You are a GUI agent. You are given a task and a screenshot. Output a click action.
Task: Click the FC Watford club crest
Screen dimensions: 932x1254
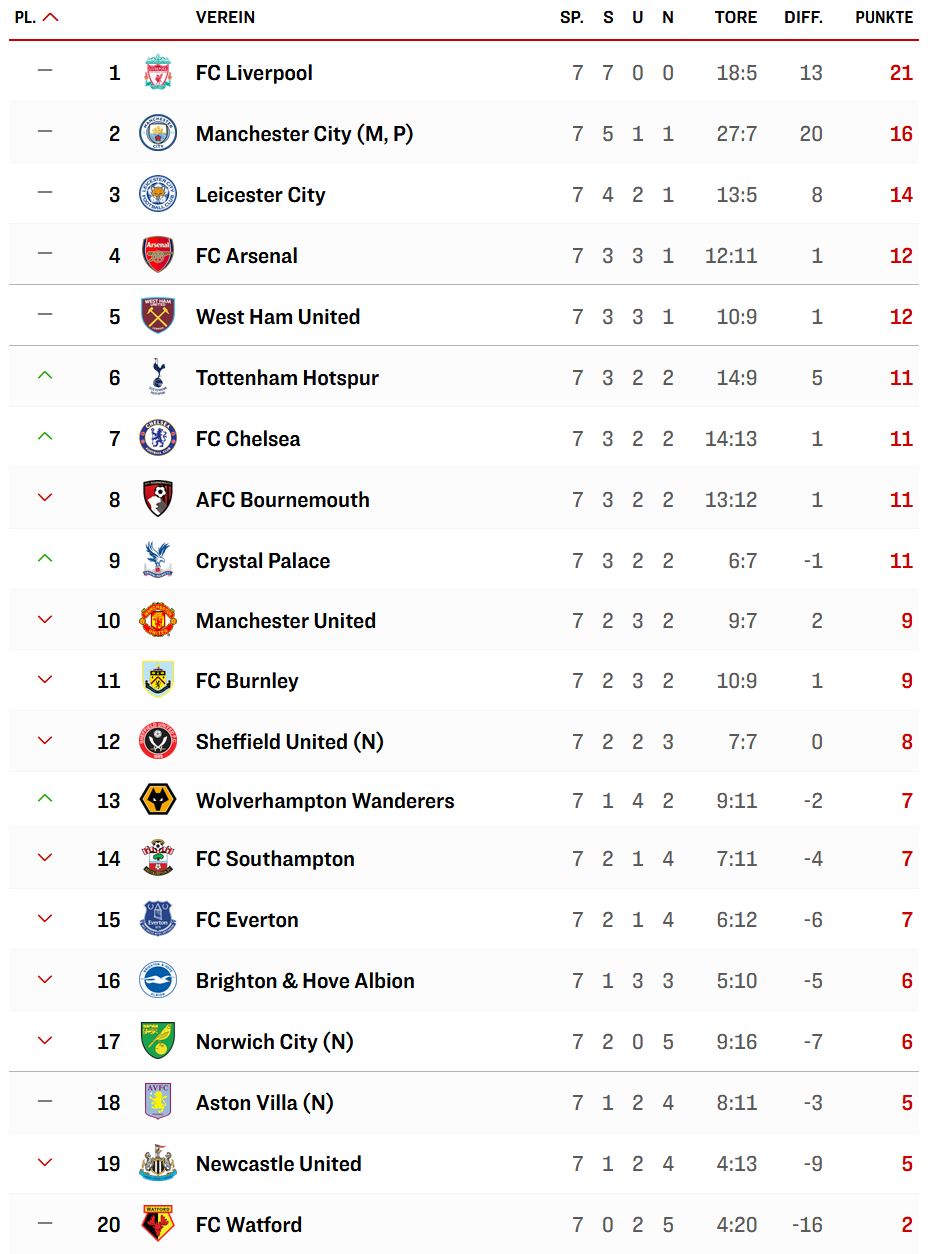pos(158,1224)
